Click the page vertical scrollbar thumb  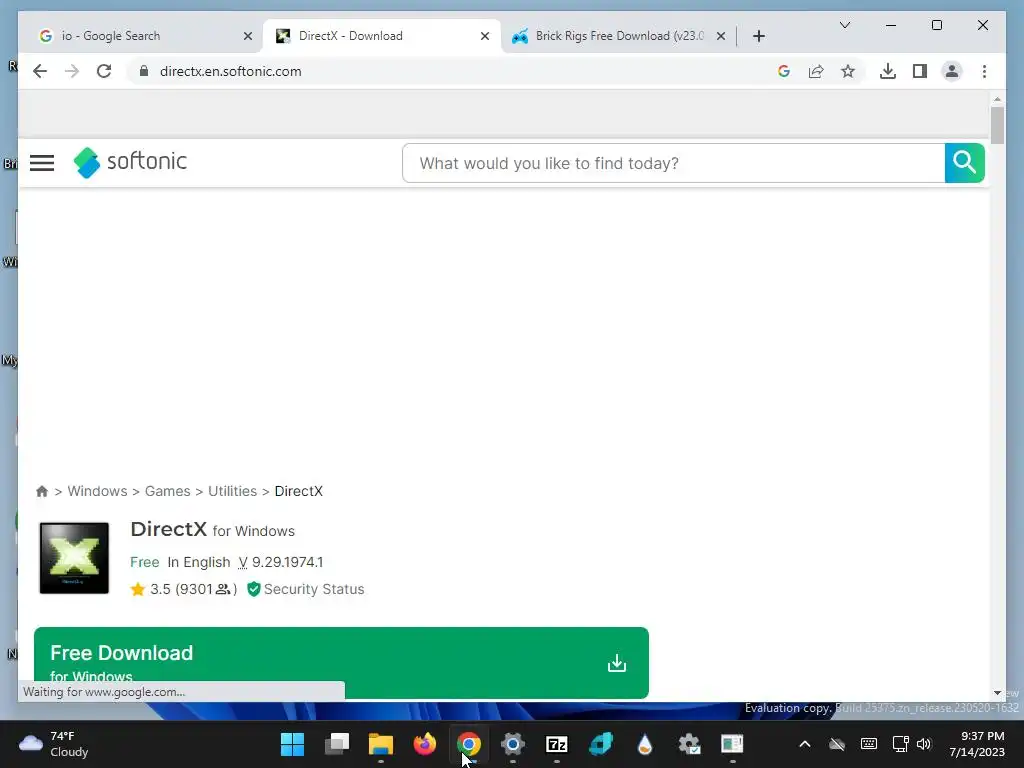(x=997, y=125)
